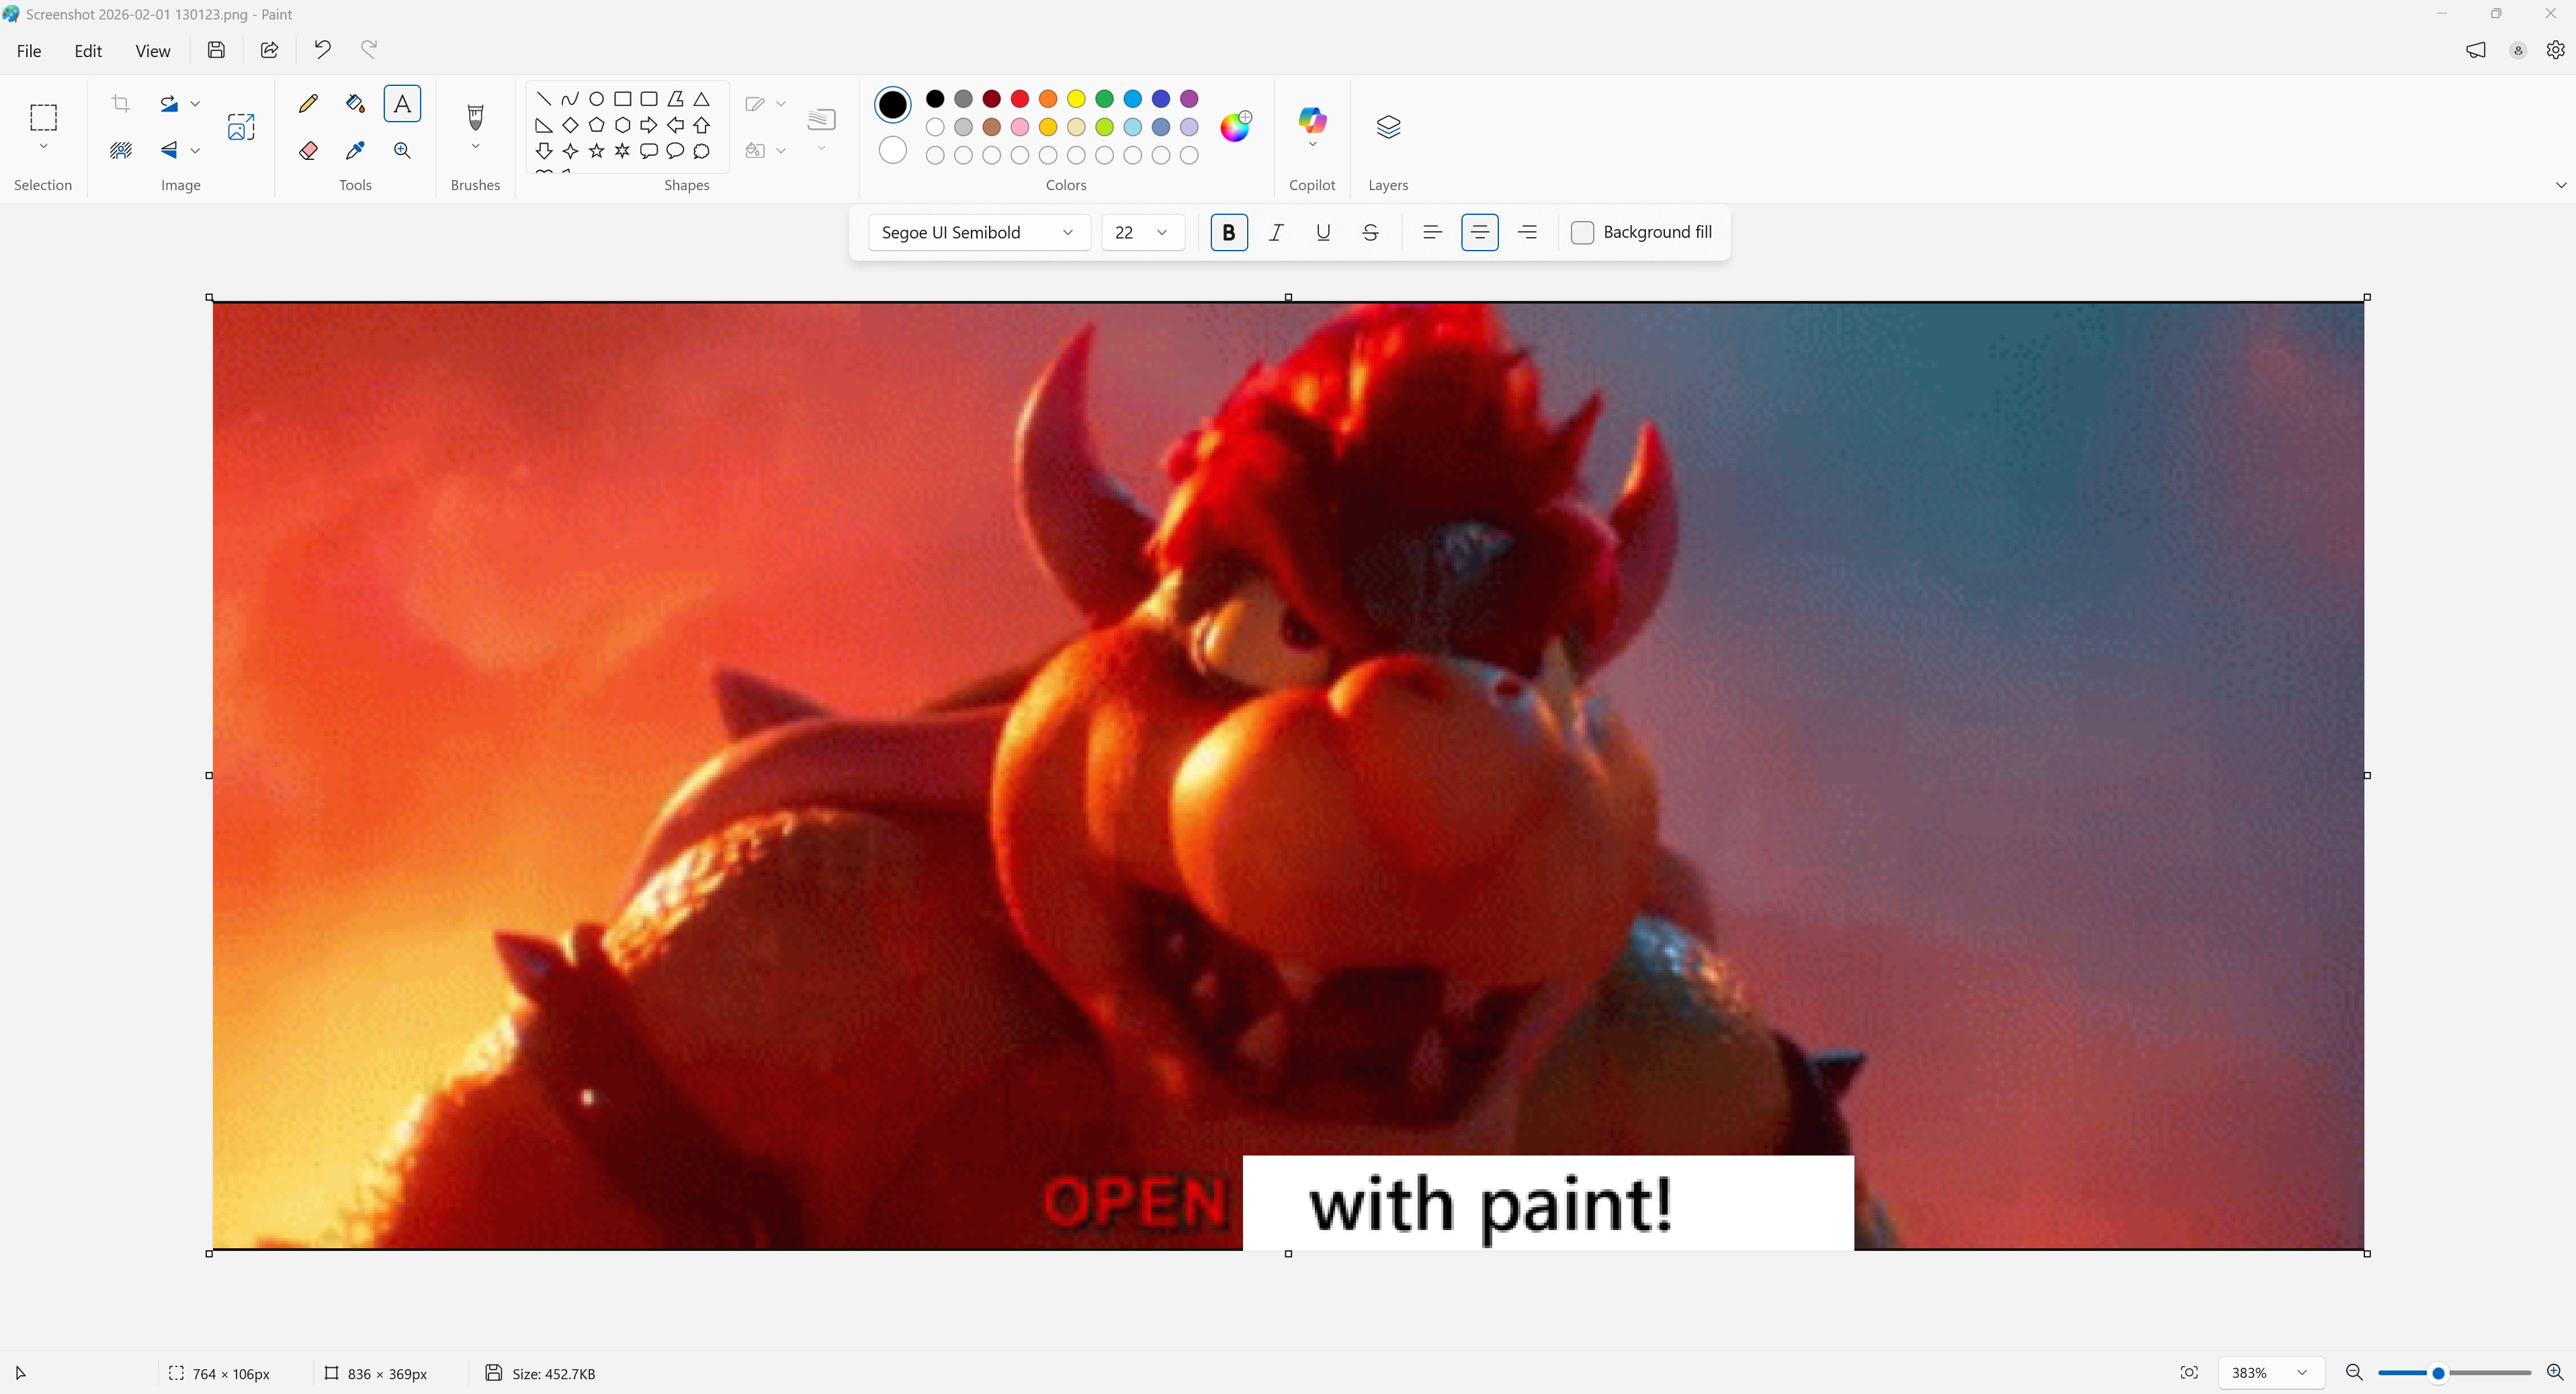Select the Magnifier tool

pos(402,150)
